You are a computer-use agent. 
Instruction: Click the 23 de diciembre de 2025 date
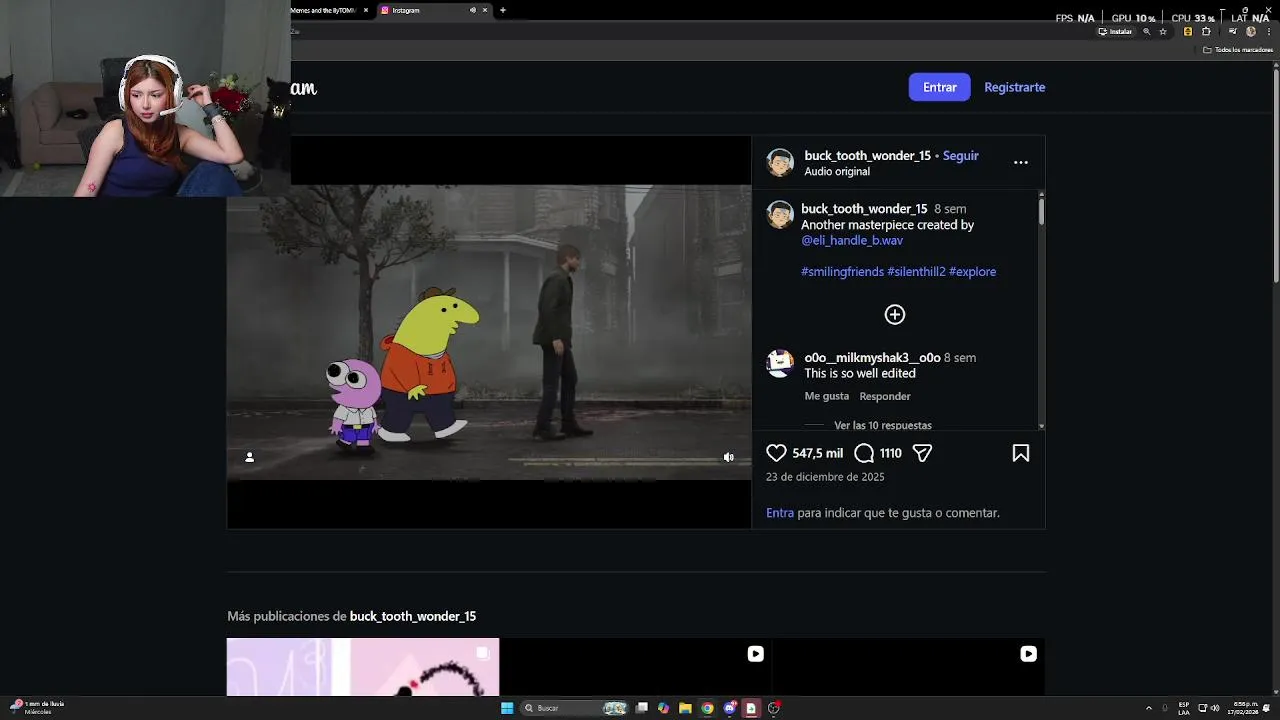point(825,477)
